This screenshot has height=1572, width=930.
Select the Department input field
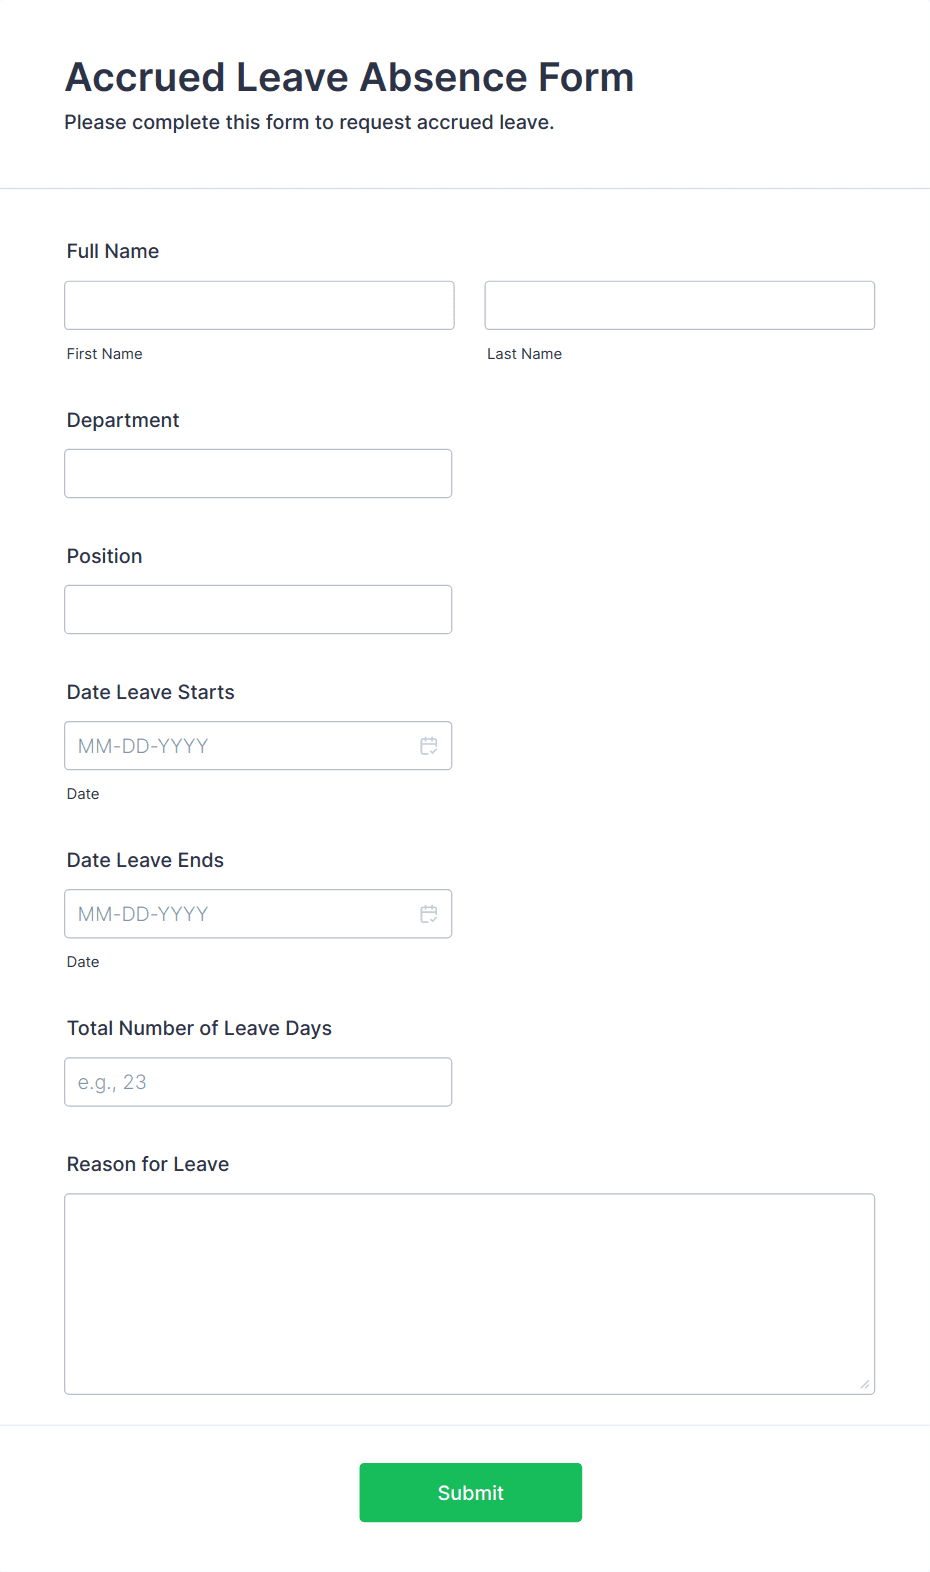(258, 473)
